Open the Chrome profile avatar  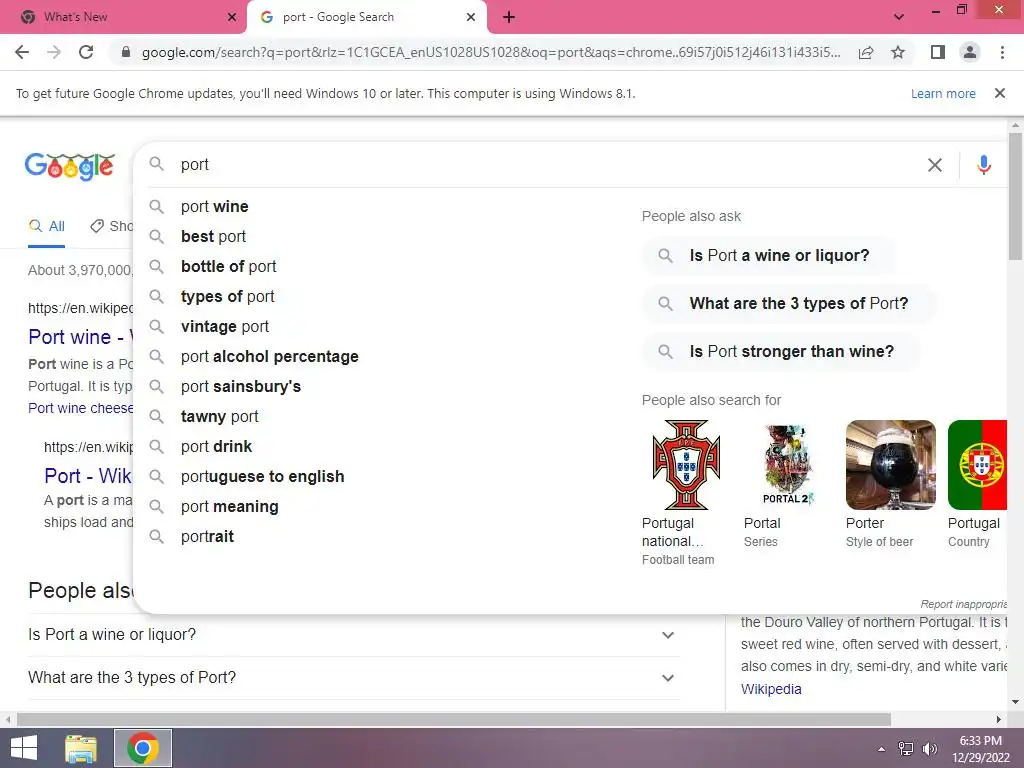[970, 52]
